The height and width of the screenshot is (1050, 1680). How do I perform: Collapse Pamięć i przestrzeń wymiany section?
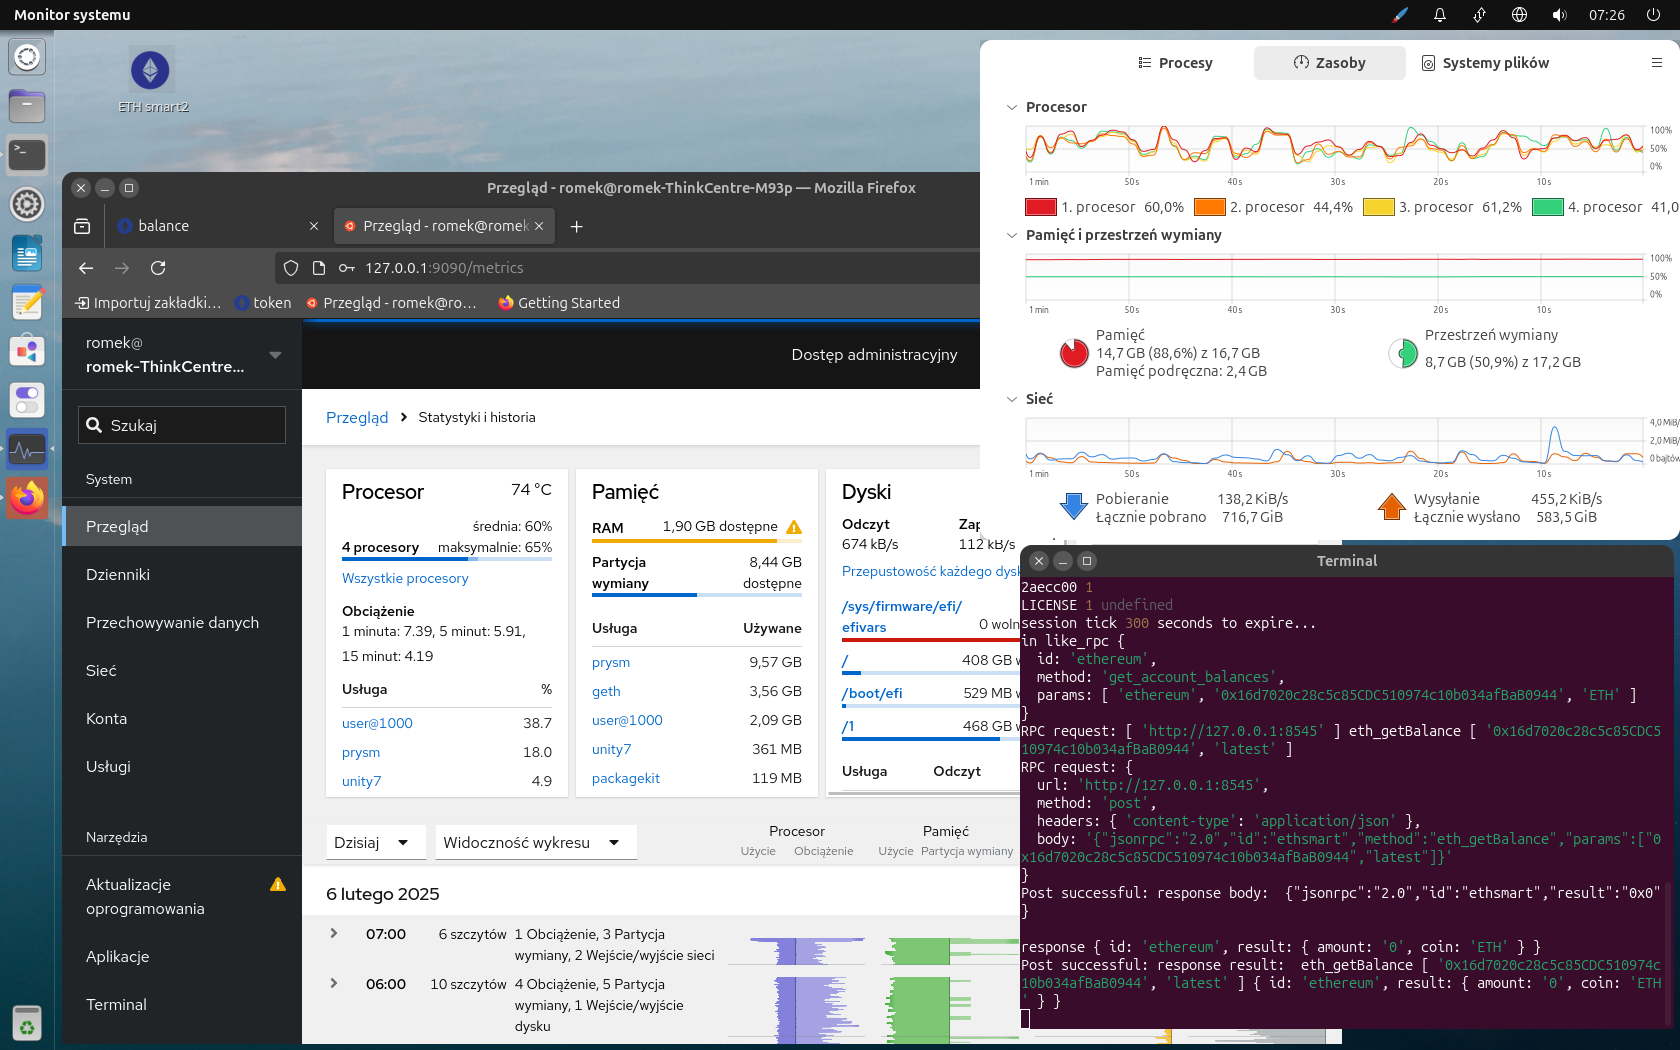tap(1012, 235)
